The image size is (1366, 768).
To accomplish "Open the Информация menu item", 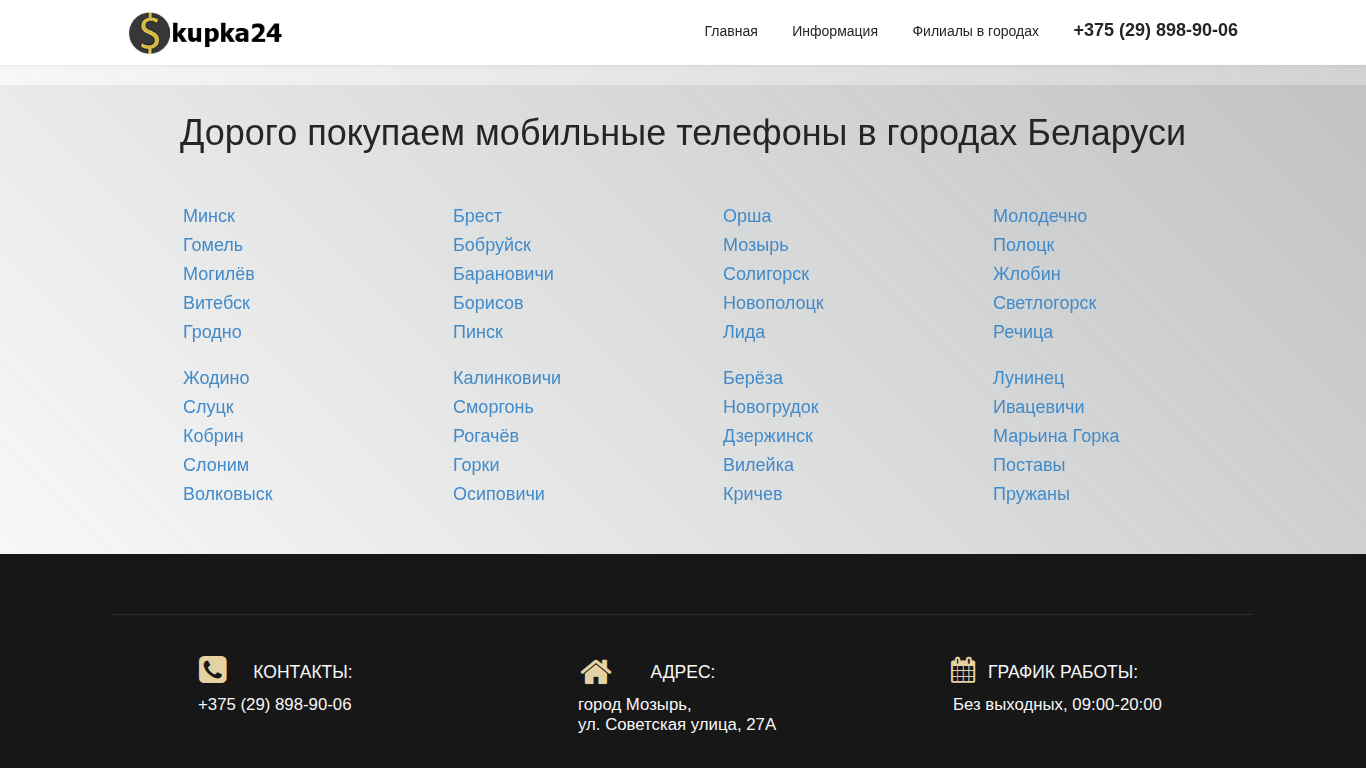I will 835,31.
